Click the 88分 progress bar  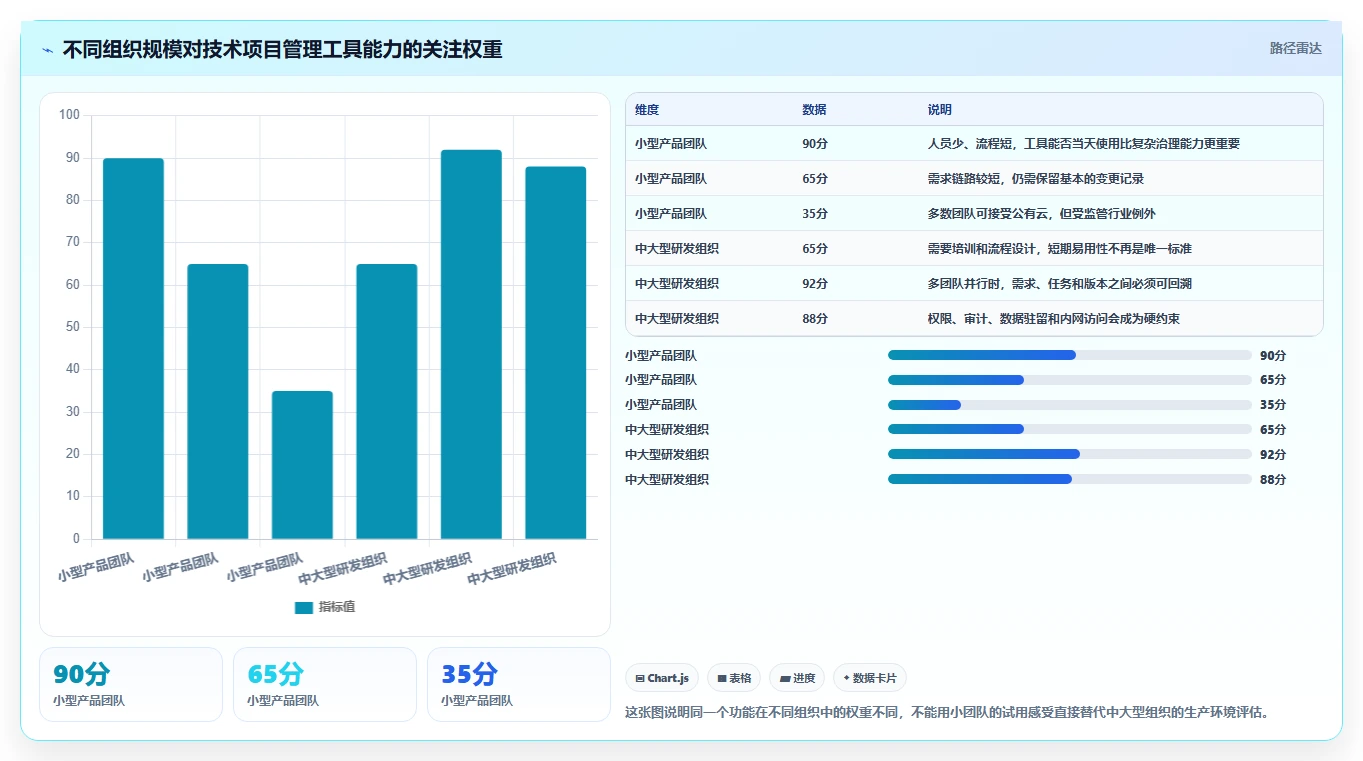pos(1070,479)
